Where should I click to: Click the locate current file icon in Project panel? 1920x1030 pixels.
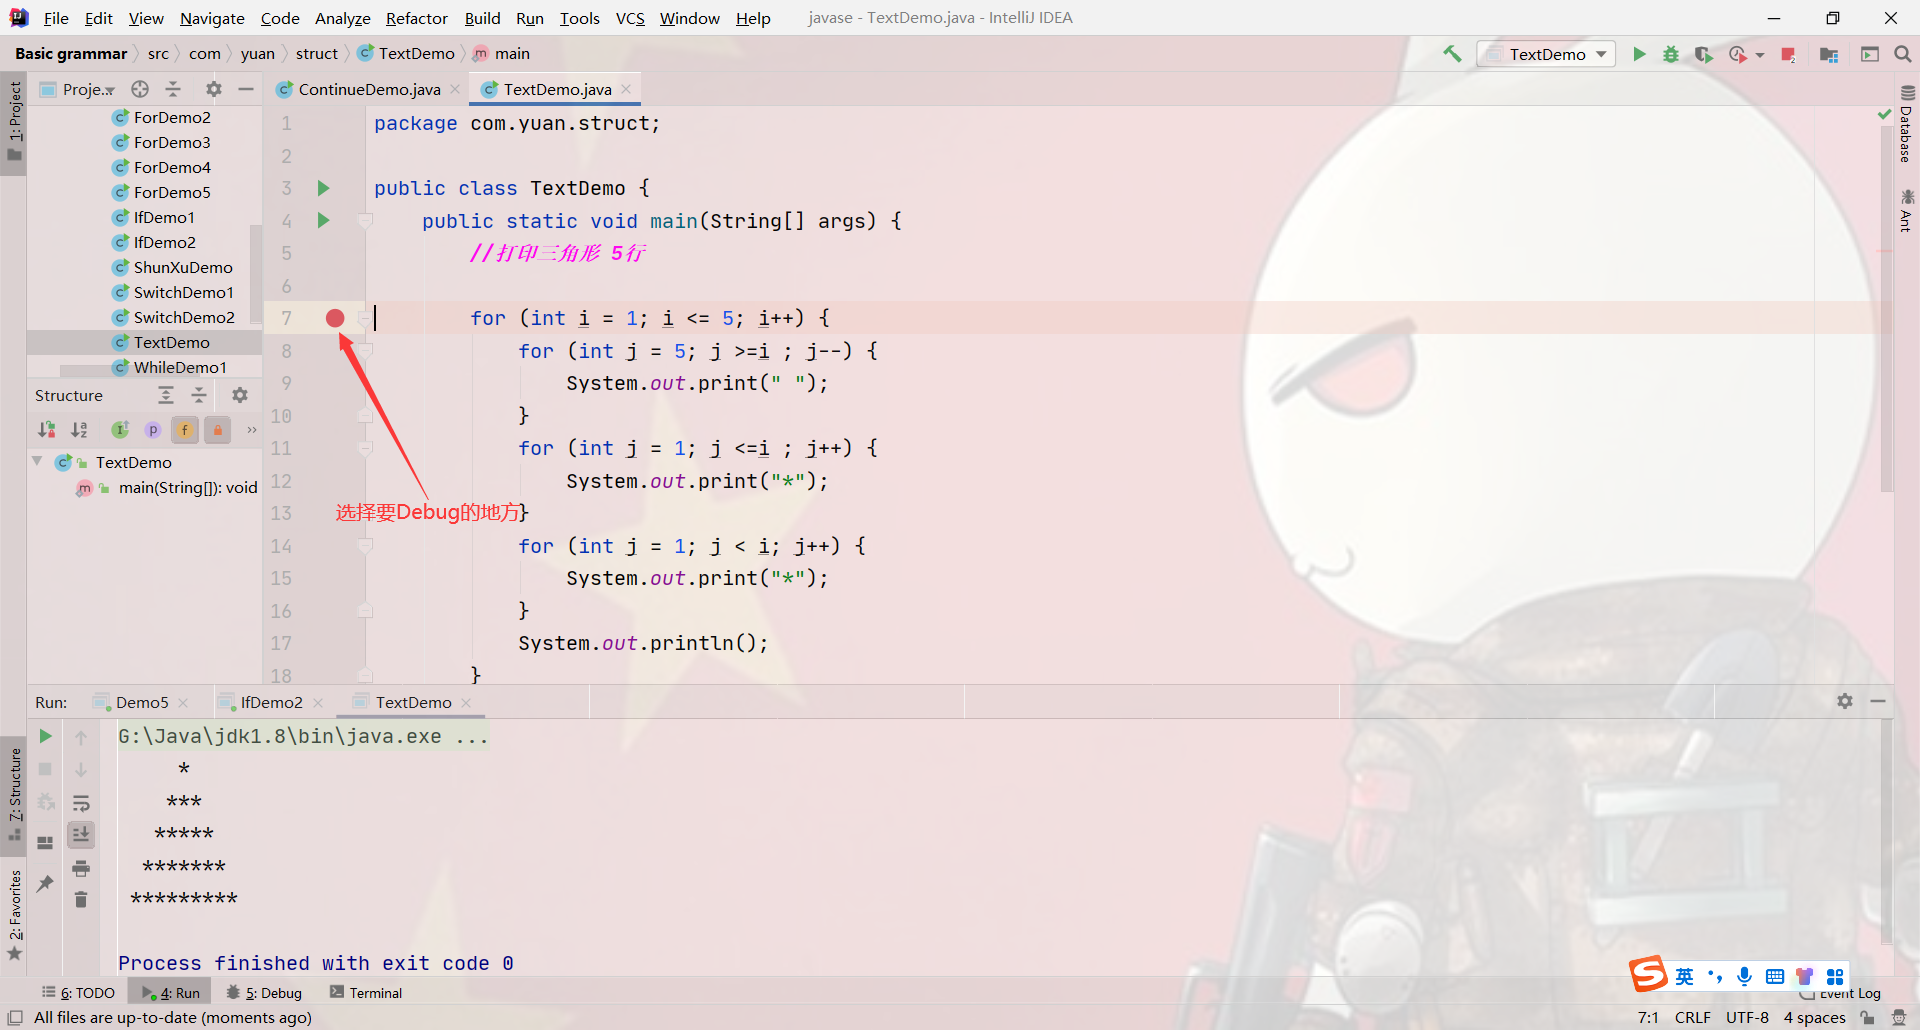140,89
